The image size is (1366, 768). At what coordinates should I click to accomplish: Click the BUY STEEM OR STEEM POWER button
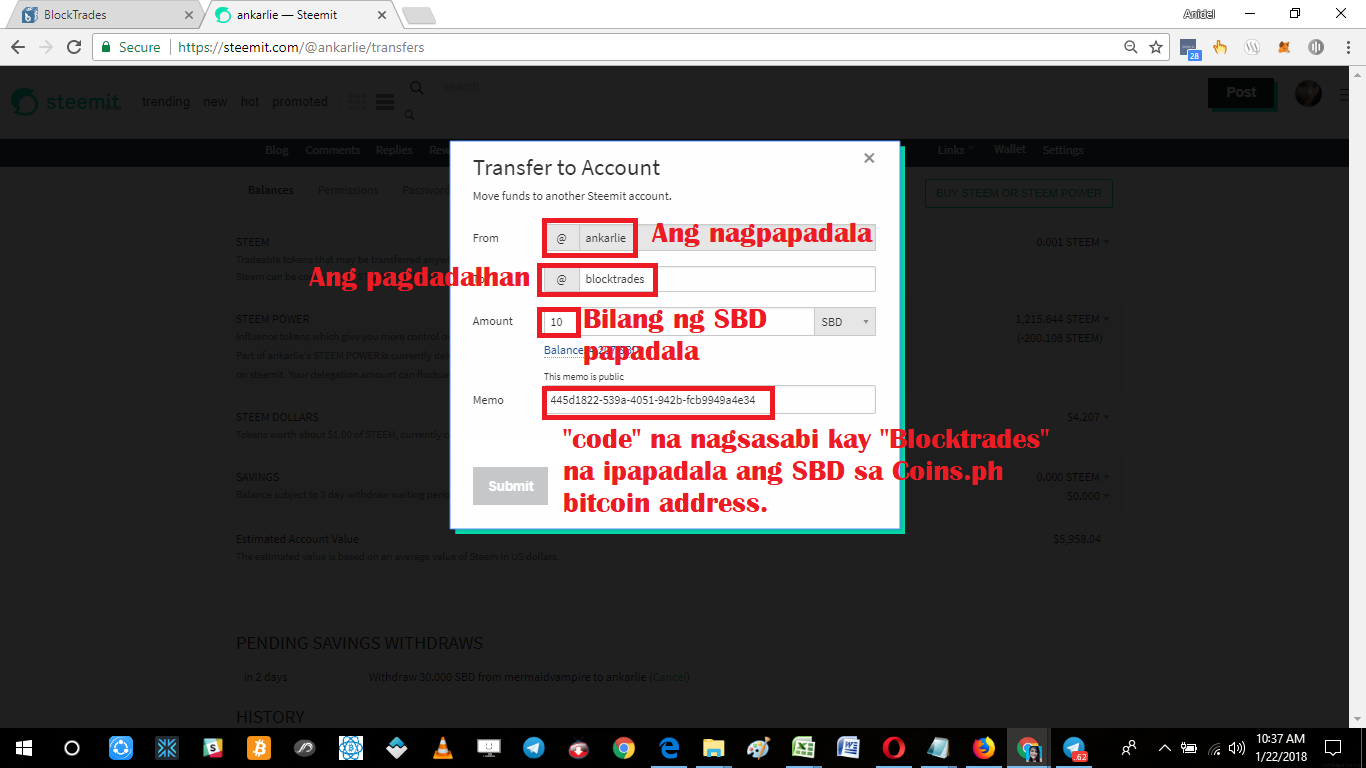click(x=1019, y=193)
